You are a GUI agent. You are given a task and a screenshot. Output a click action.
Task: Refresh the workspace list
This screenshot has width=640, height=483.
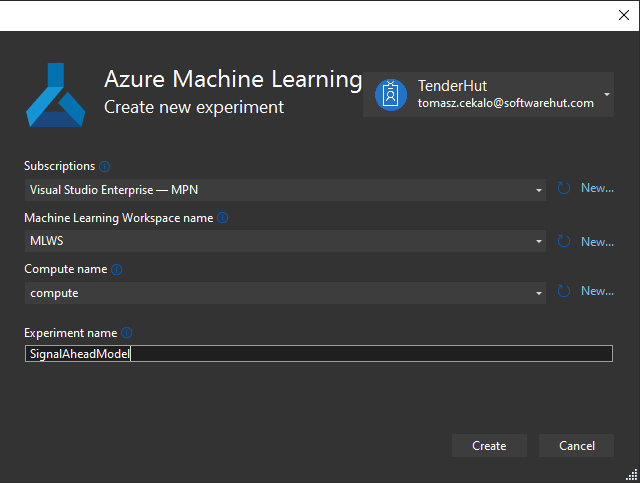pyautogui.click(x=564, y=241)
